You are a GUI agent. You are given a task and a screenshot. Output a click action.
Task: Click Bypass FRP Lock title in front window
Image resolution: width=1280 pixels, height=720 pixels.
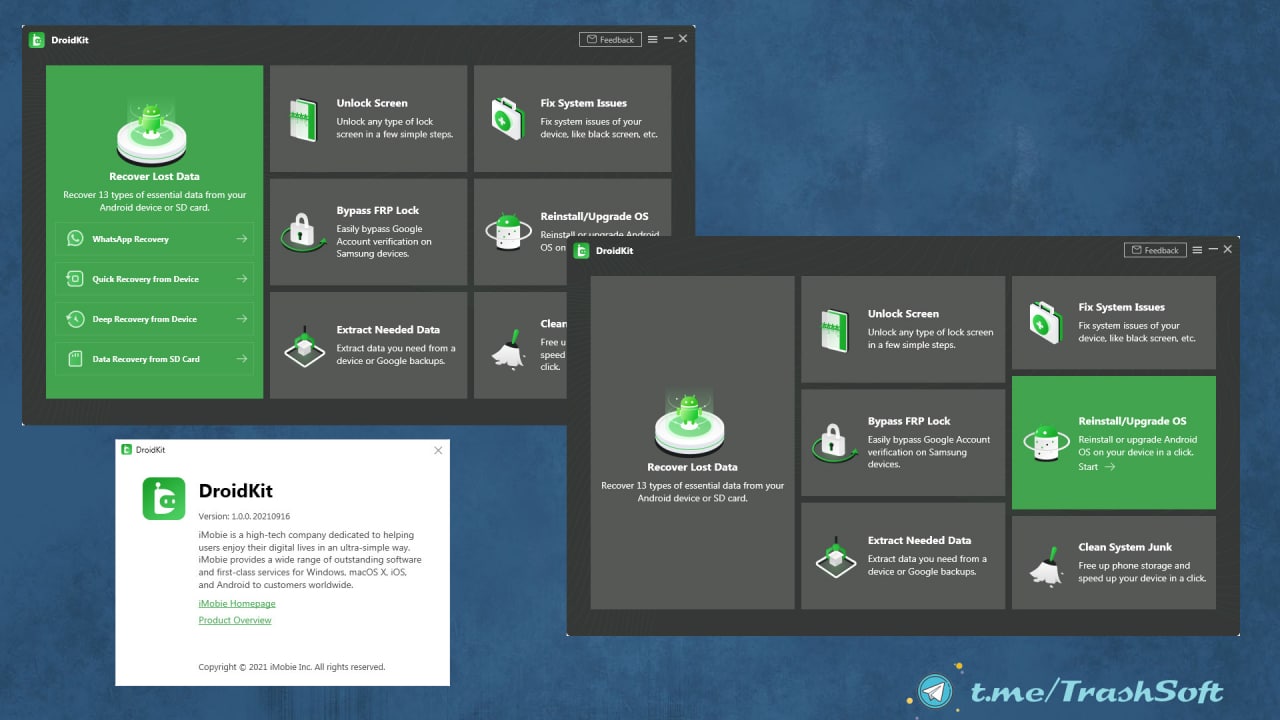[x=909, y=422]
